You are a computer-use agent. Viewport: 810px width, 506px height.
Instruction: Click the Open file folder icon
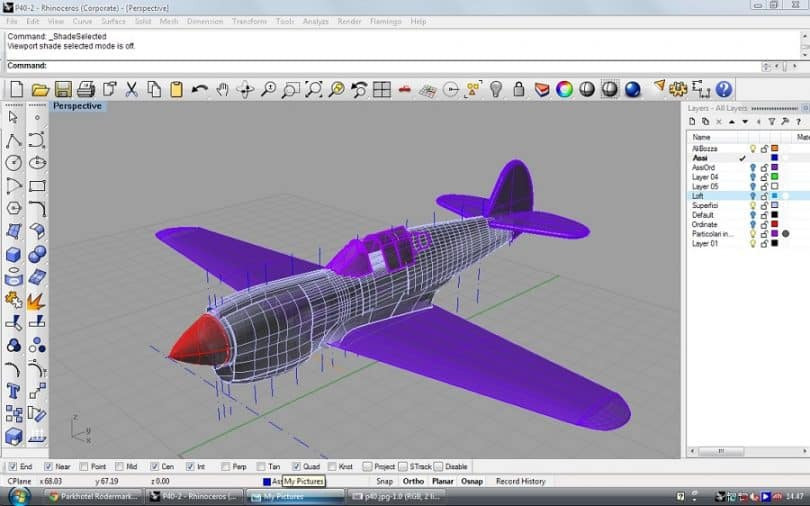tap(39, 90)
